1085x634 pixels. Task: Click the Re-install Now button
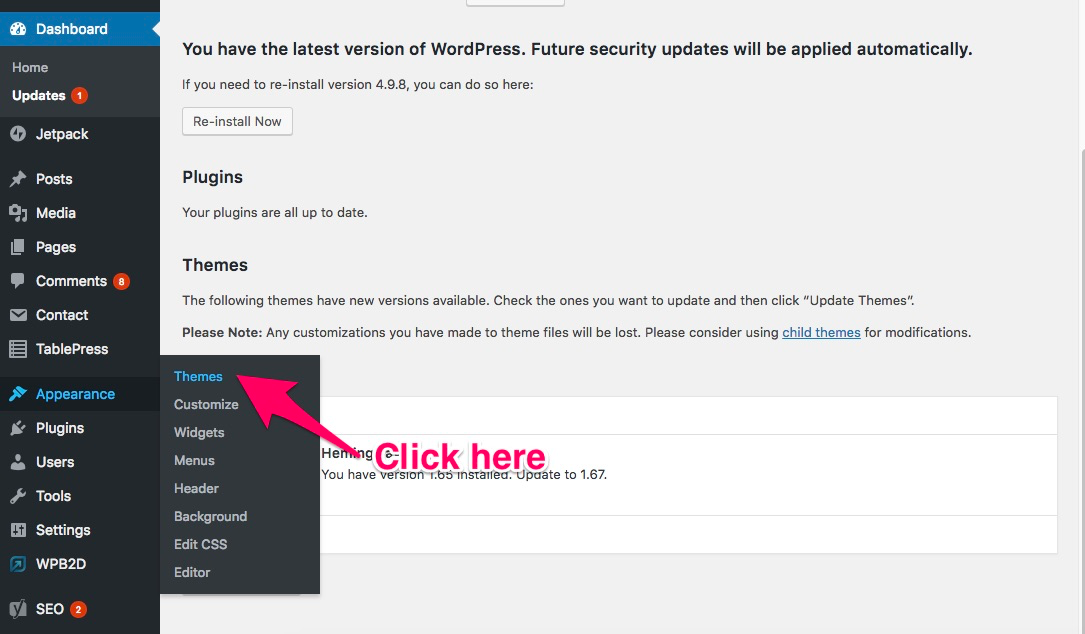237,121
